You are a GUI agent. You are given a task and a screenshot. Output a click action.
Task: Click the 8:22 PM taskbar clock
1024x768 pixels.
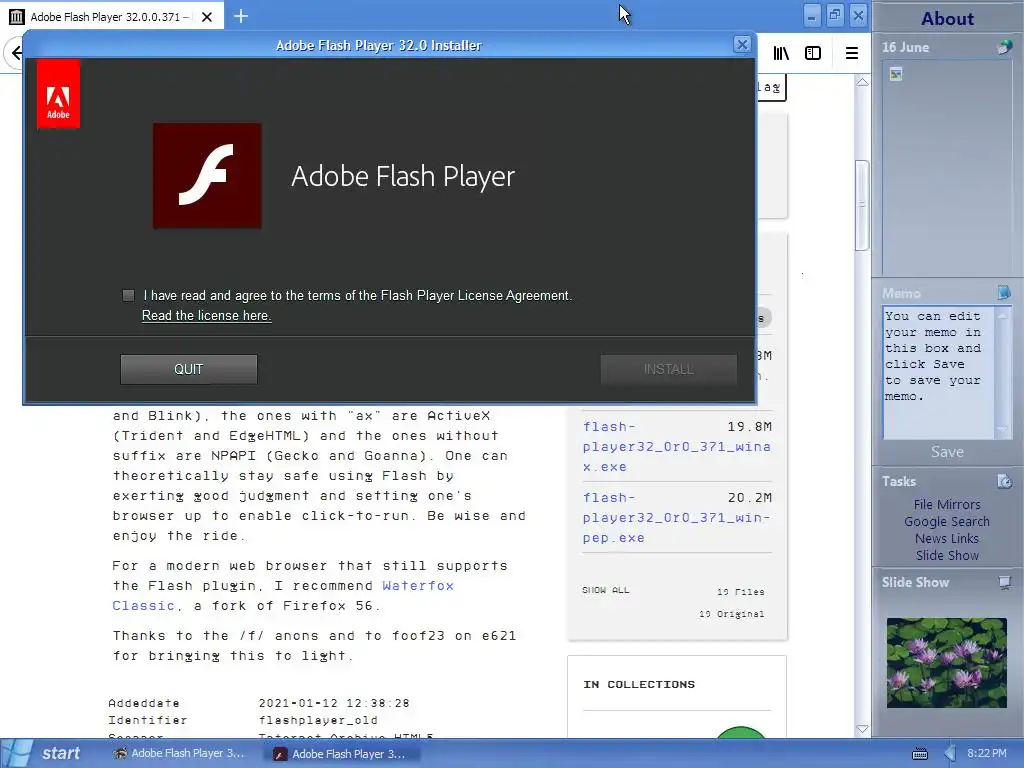click(x=987, y=754)
